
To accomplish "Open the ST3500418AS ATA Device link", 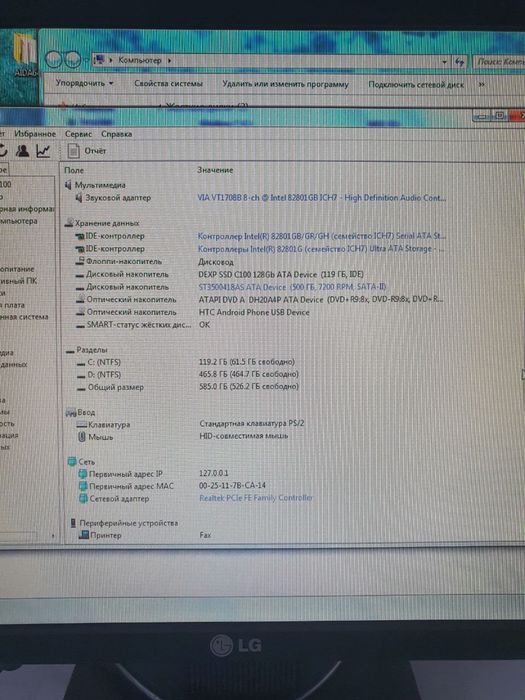I will 292,287.
